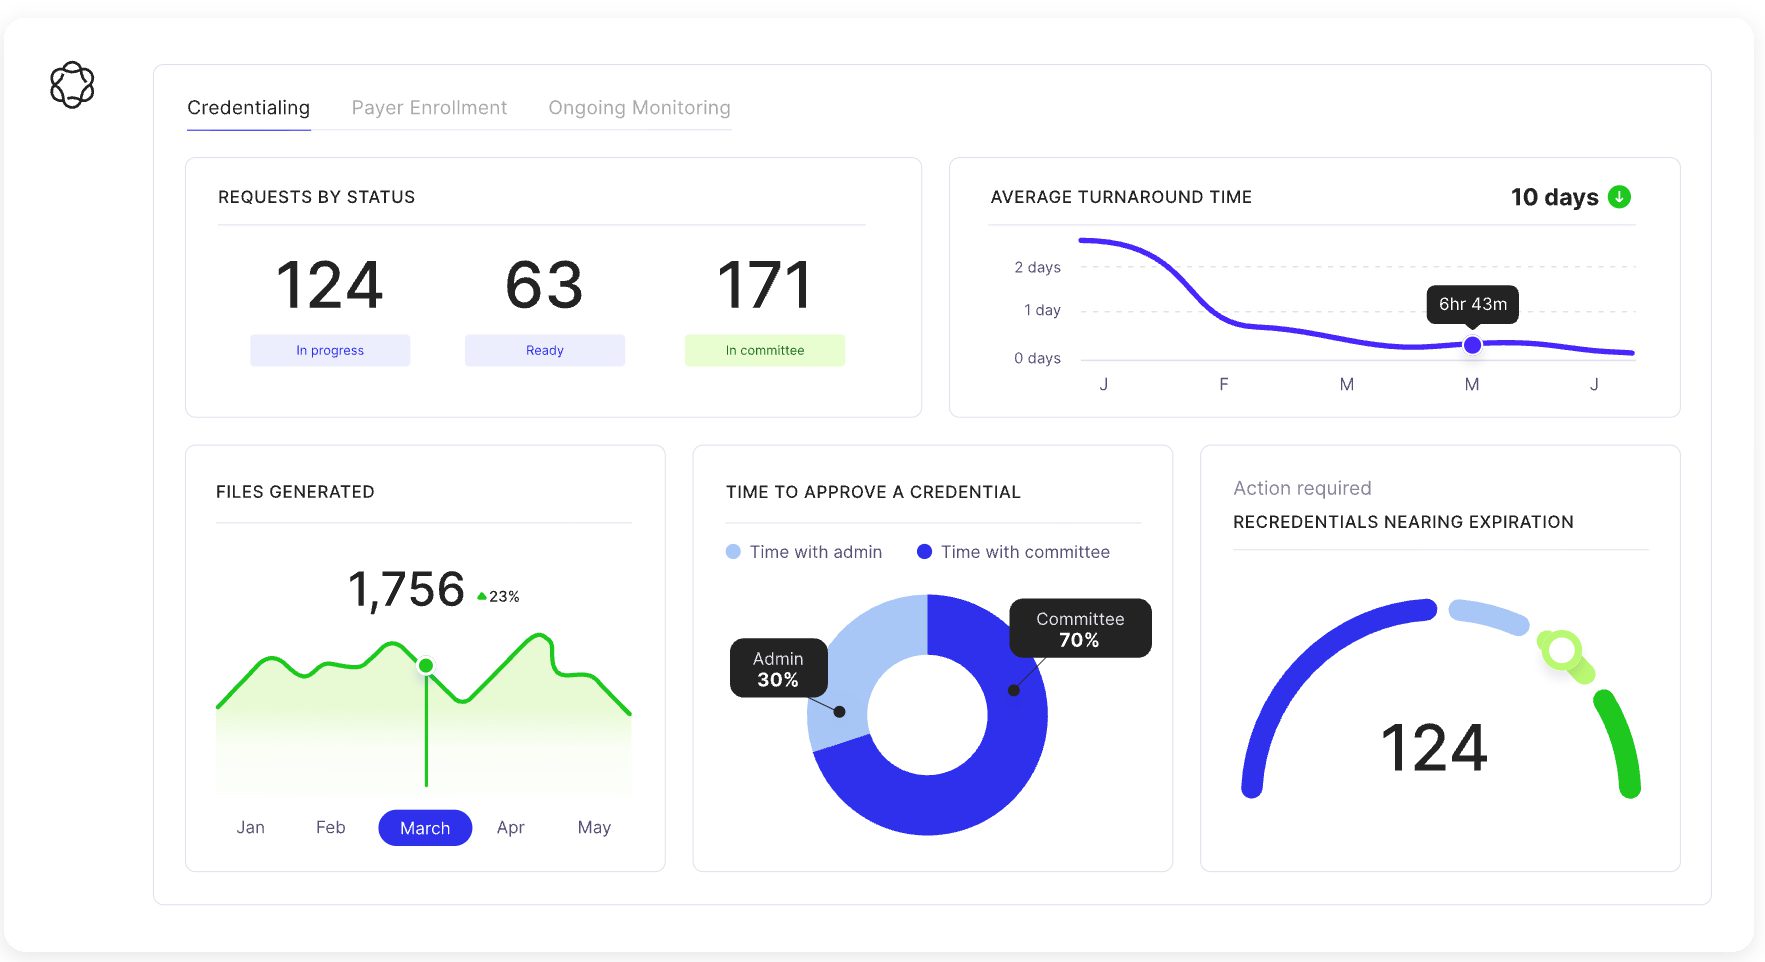
Task: Toggle the Time with admin legend entry
Action: [803, 551]
